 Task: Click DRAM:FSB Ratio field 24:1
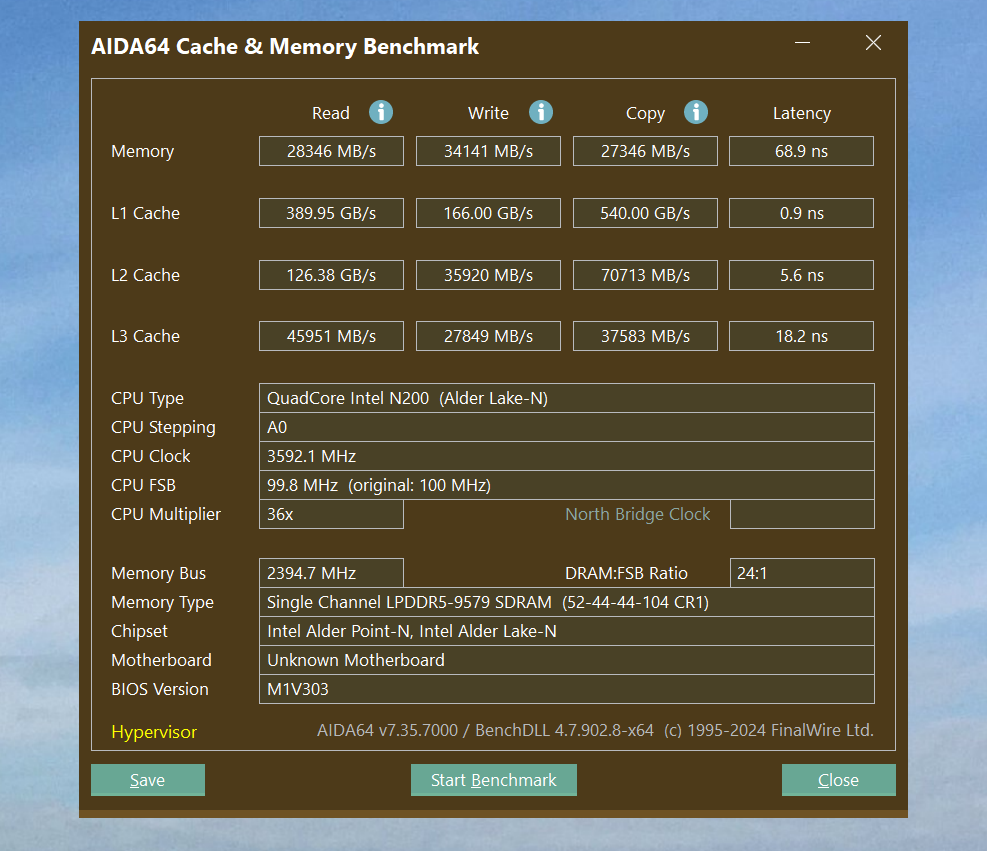click(x=802, y=573)
